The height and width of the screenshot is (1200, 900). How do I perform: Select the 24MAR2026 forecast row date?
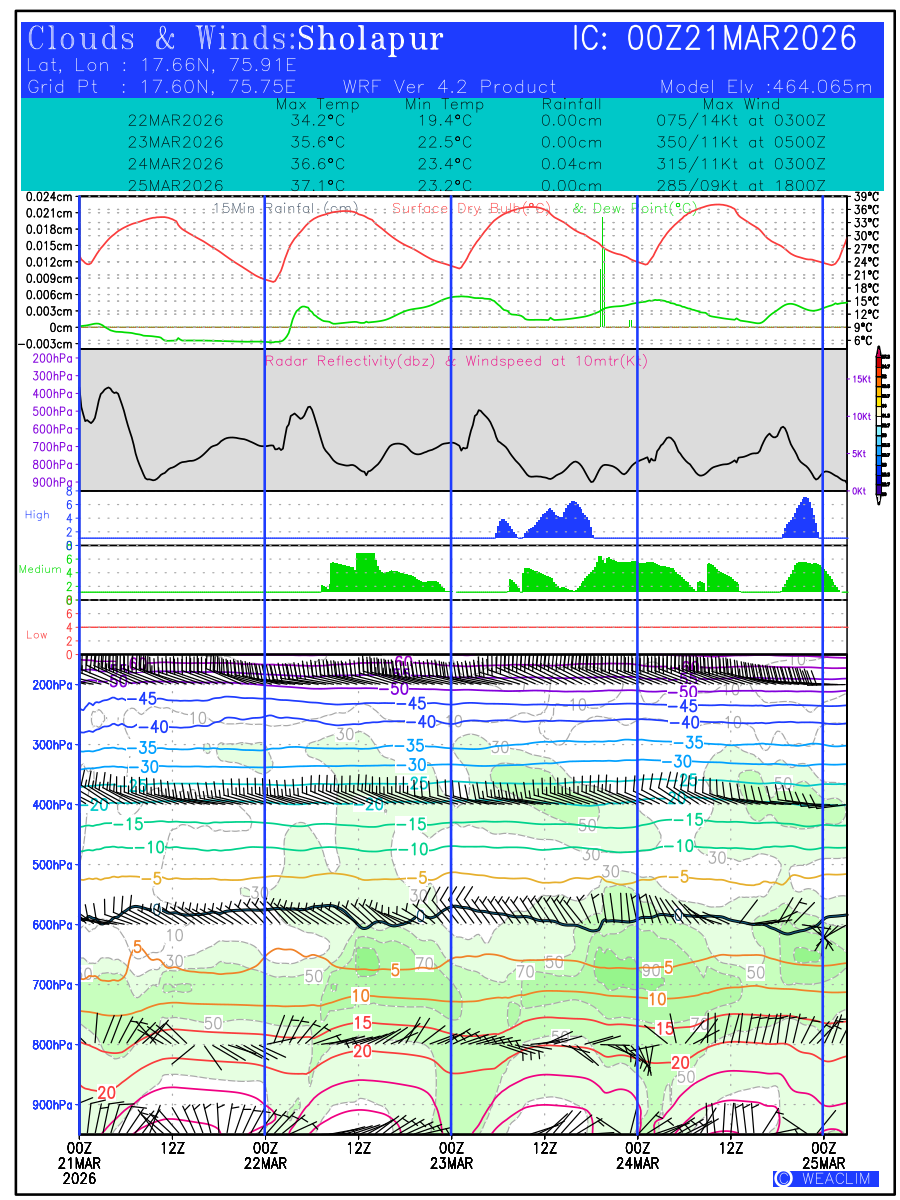176,164
